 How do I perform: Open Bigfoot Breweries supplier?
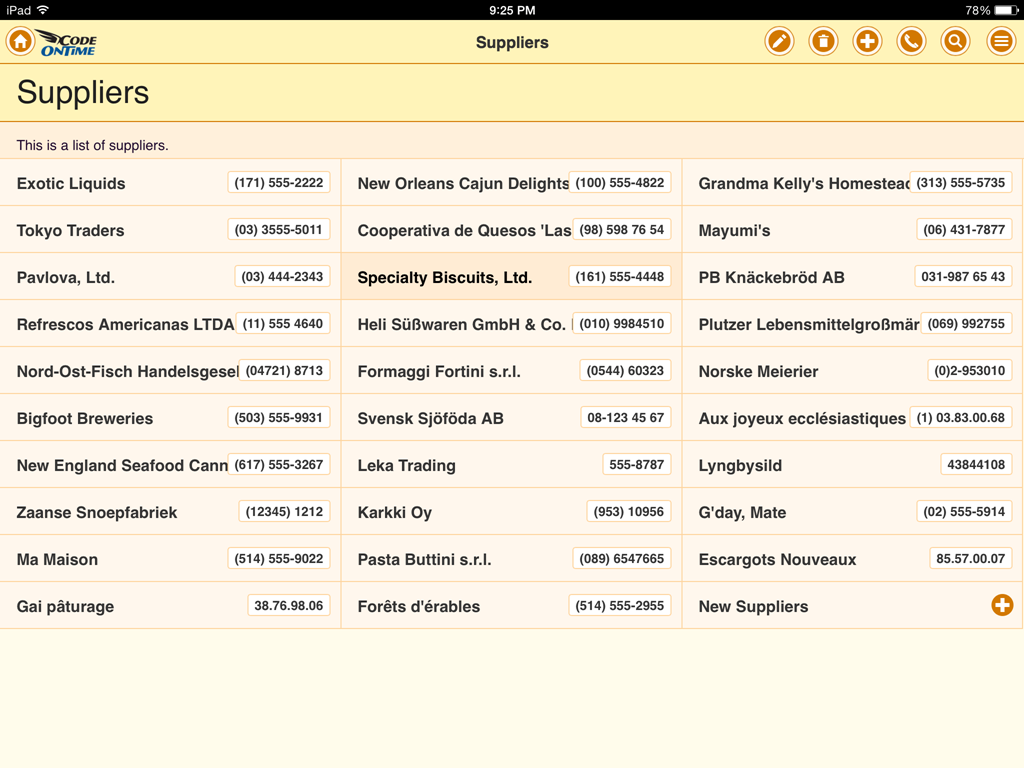85,418
